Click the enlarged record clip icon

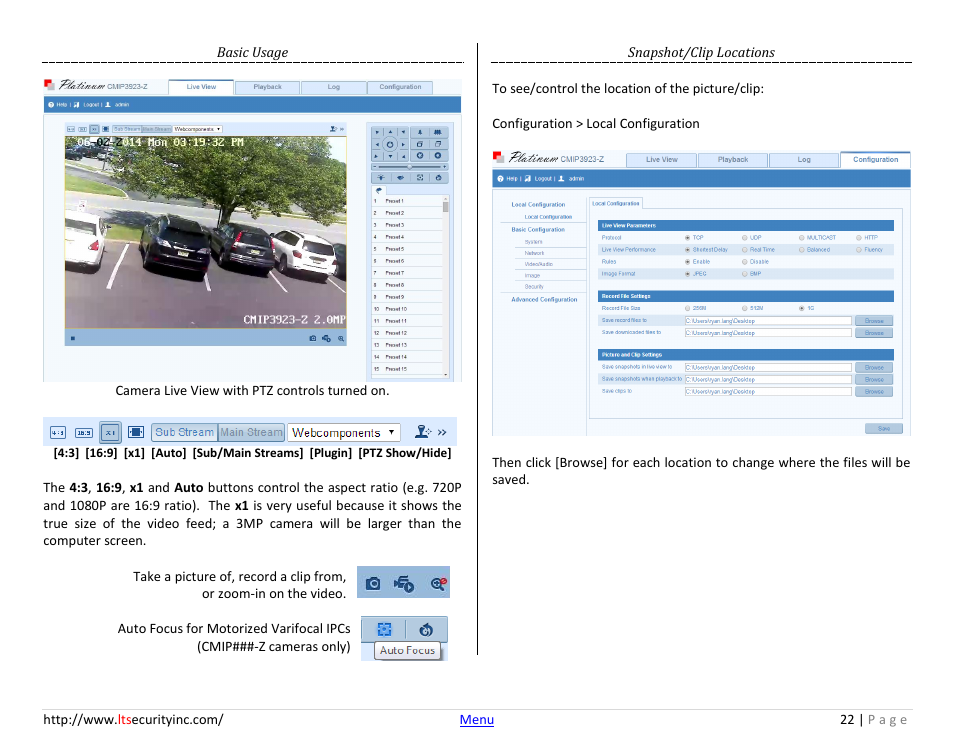[403, 583]
